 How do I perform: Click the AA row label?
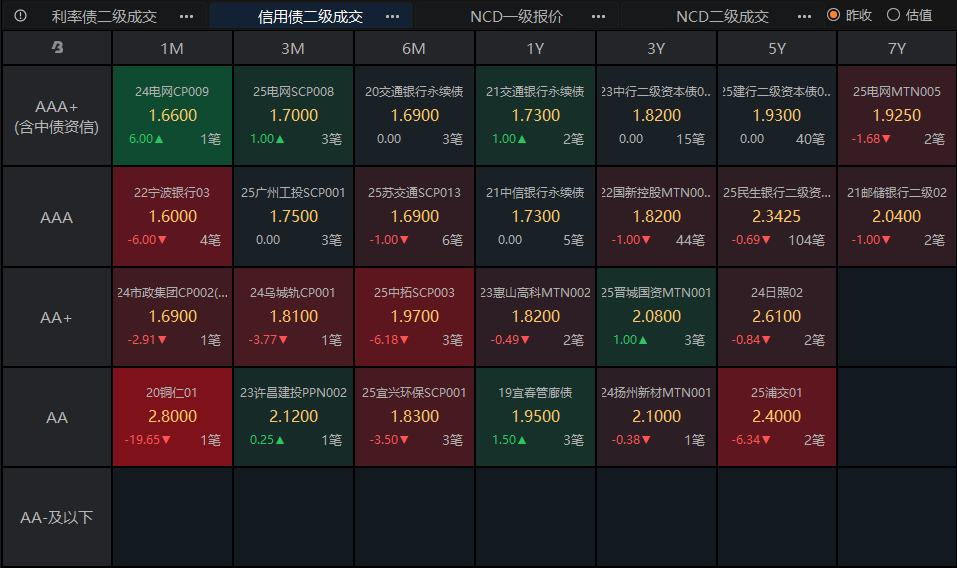tap(57, 417)
